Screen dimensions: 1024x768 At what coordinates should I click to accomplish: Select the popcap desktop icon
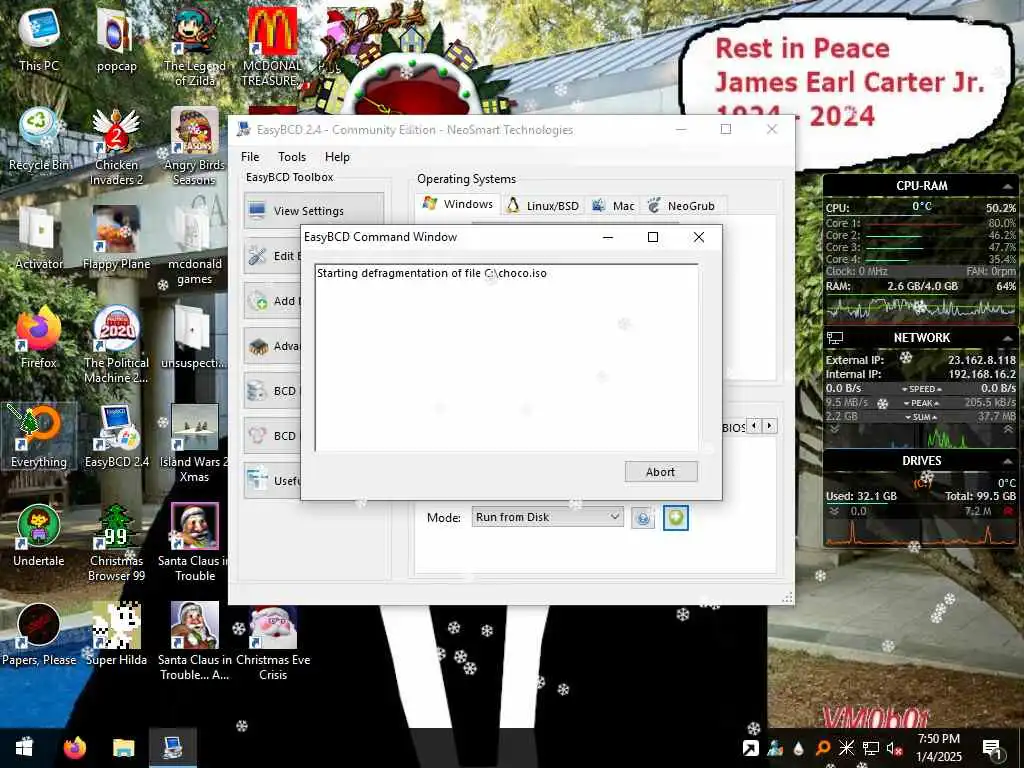(x=116, y=40)
